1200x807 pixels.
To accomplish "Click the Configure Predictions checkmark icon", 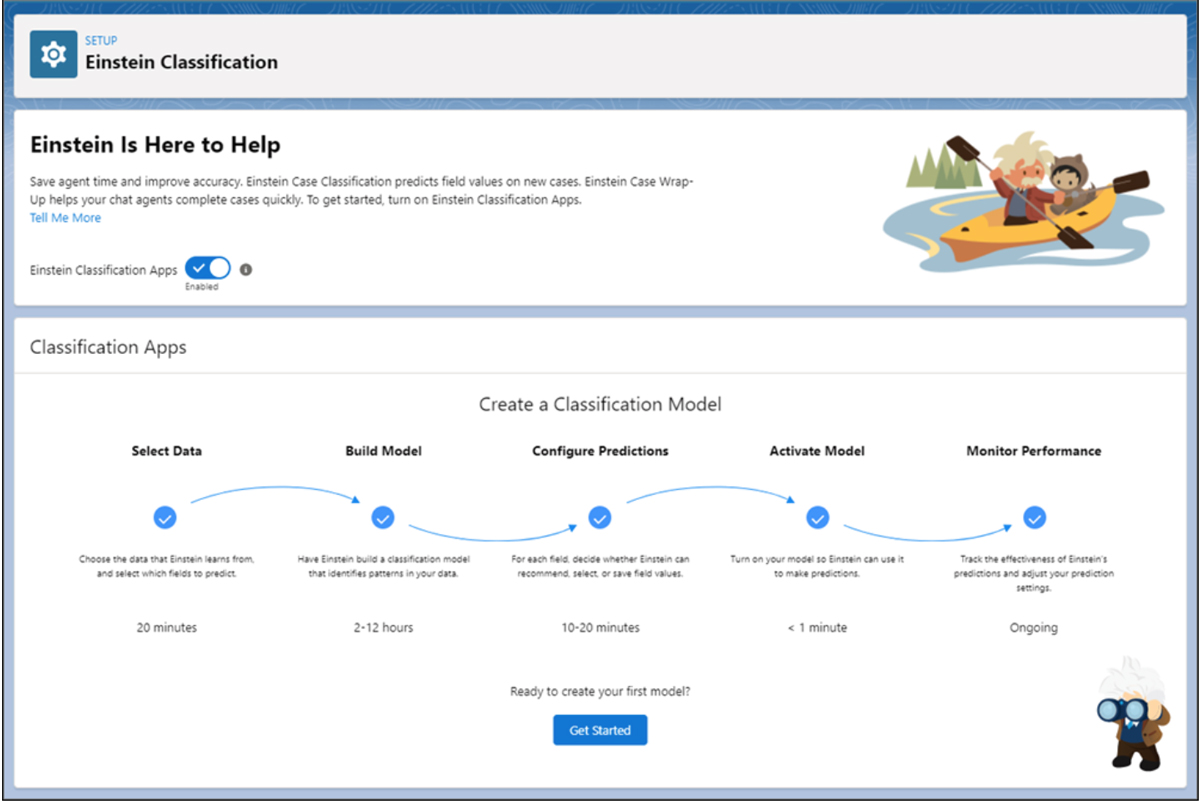I will [600, 518].
